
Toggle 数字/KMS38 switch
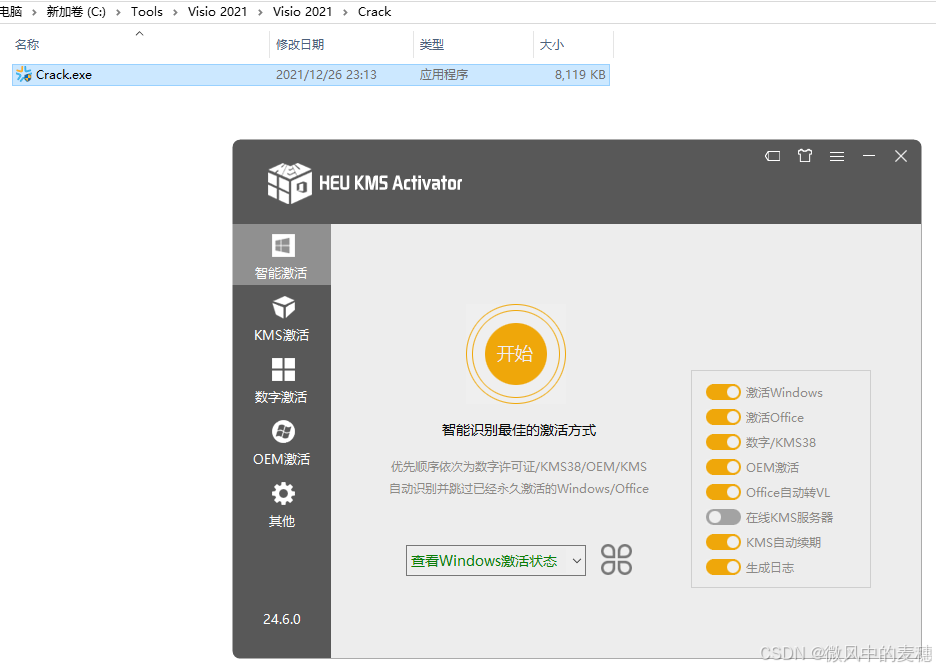tap(723, 442)
